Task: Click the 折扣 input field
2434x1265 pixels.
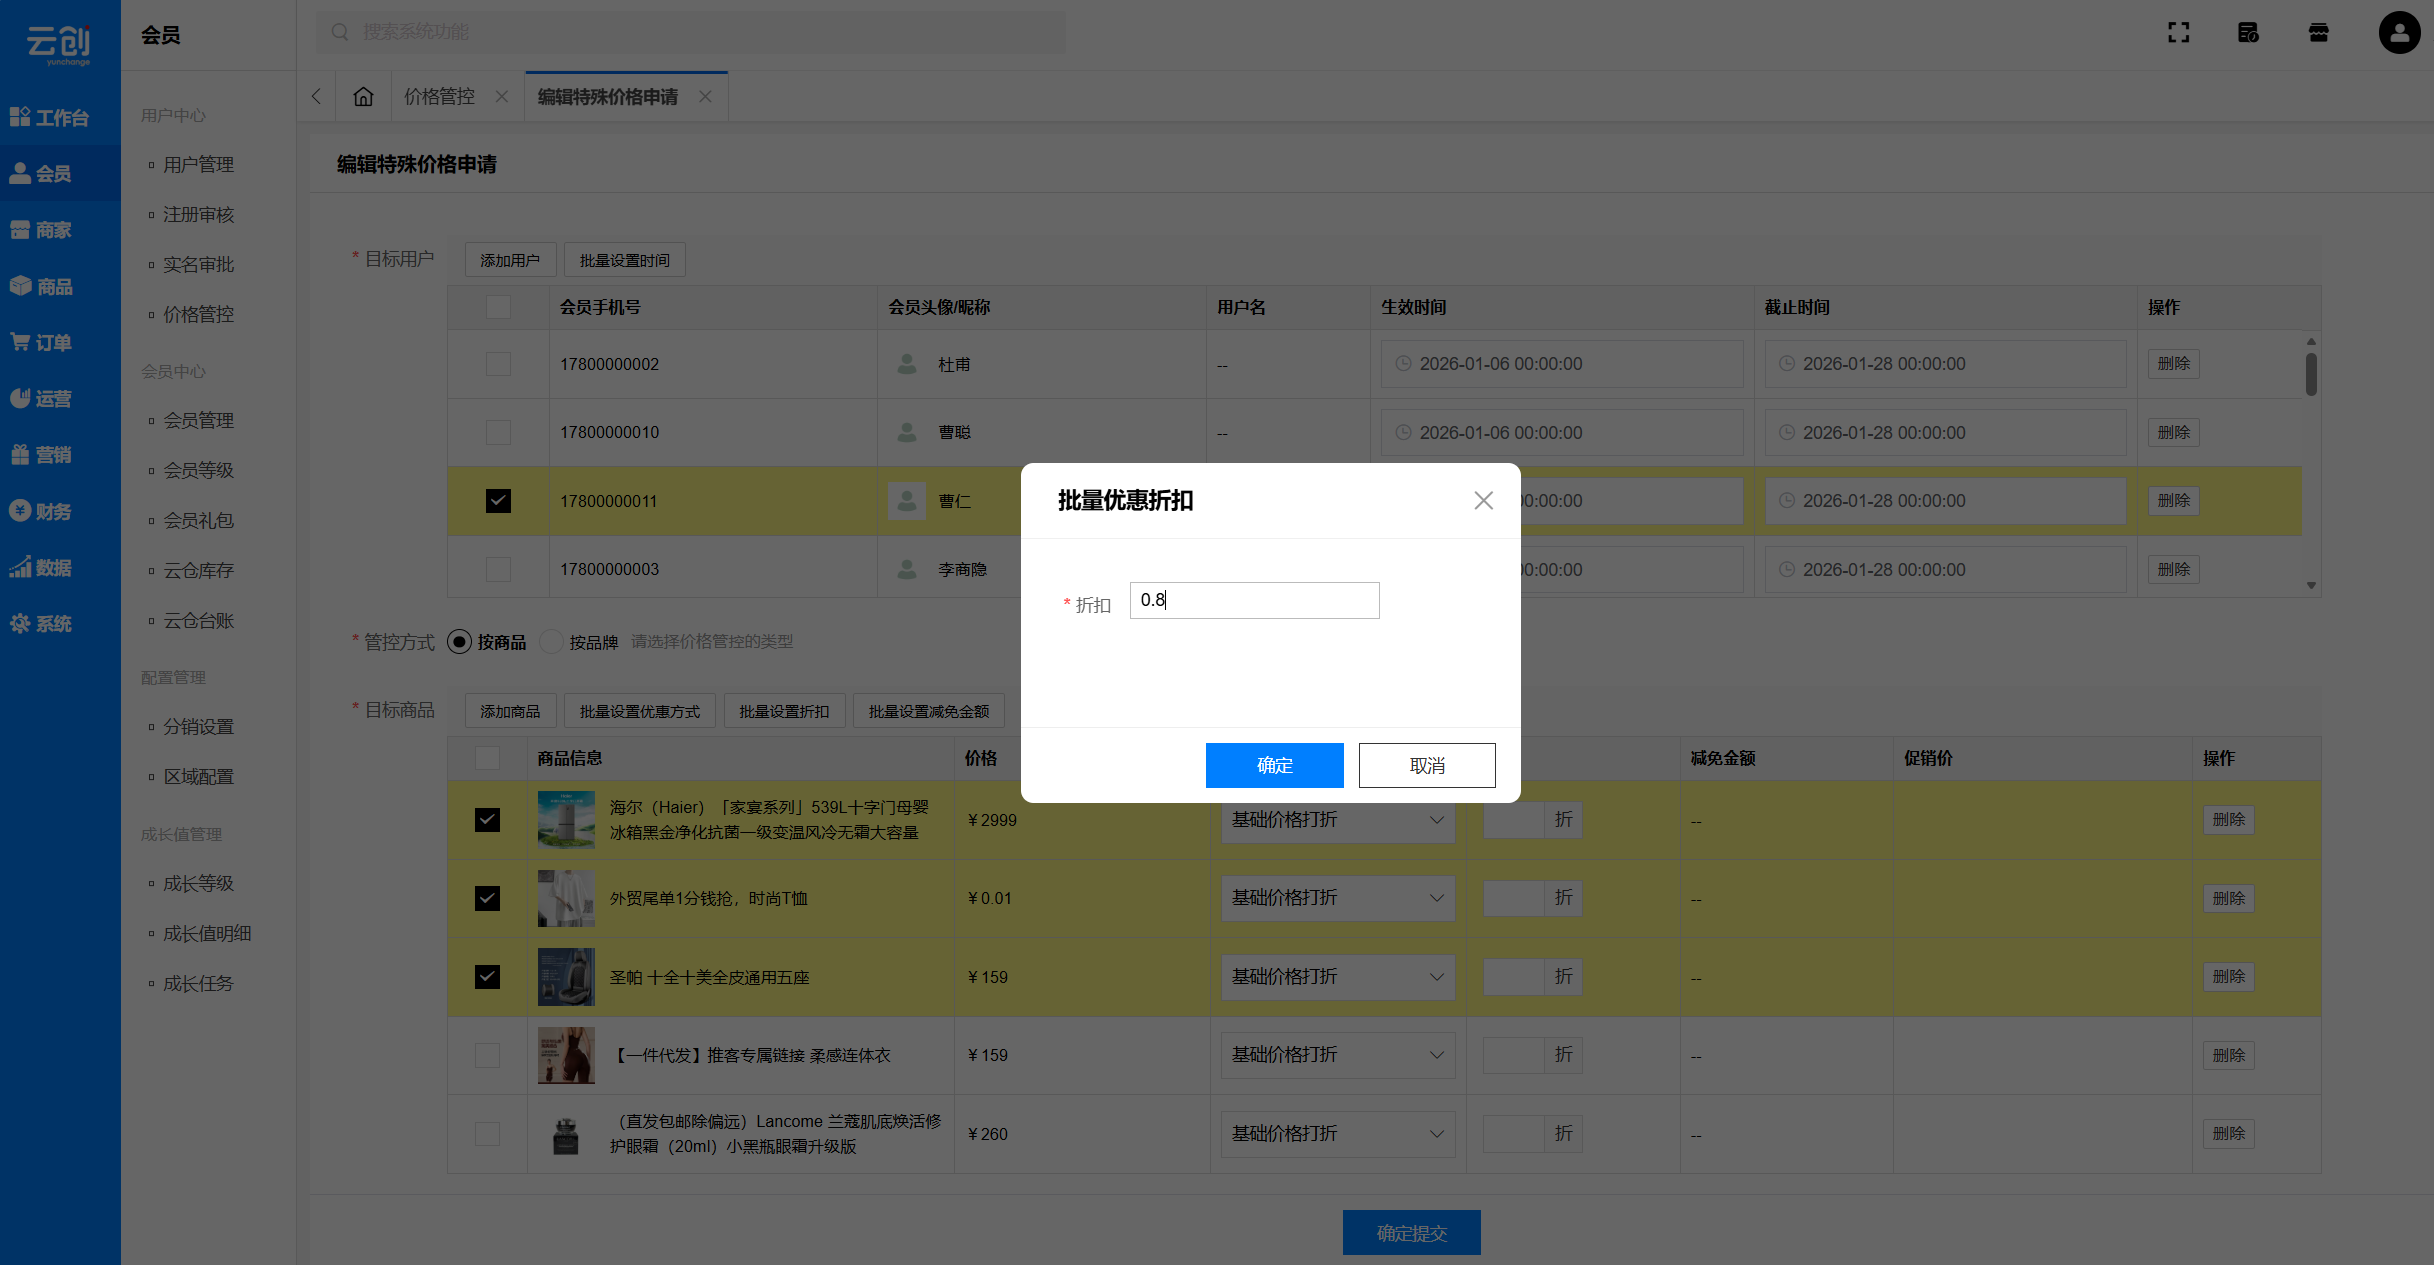Action: [1254, 600]
